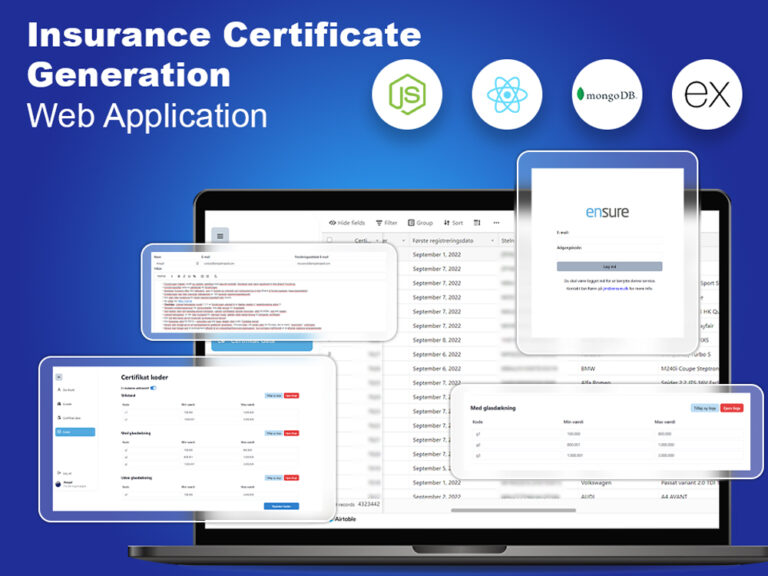Image resolution: width=768 pixels, height=576 pixels.
Task: Click the Airtable logo at the bottom
Action: pos(344,519)
